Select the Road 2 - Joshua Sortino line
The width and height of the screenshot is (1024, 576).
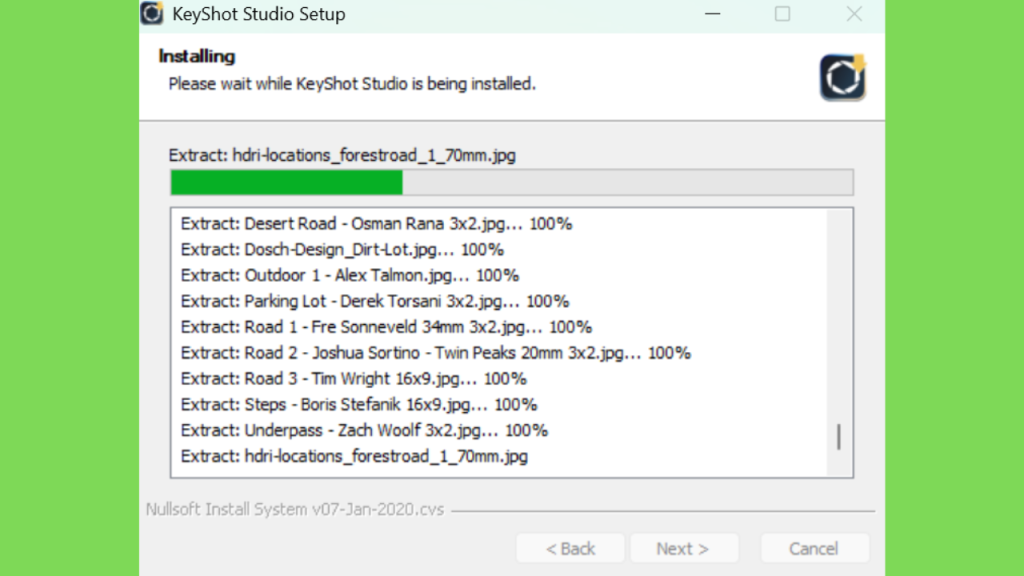click(436, 353)
